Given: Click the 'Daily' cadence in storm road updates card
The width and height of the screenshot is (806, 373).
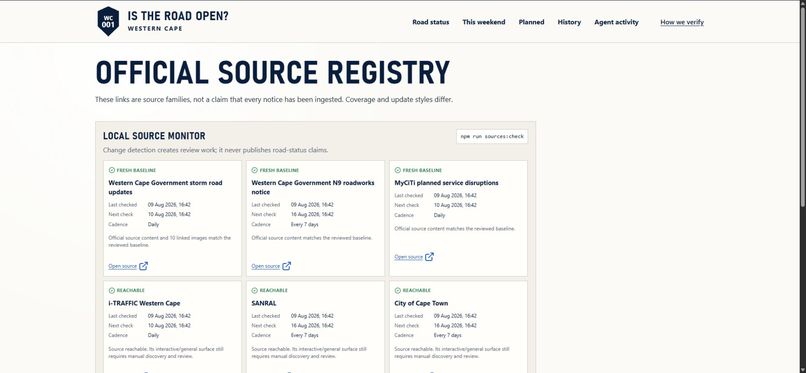Looking at the screenshot, I should [154, 225].
